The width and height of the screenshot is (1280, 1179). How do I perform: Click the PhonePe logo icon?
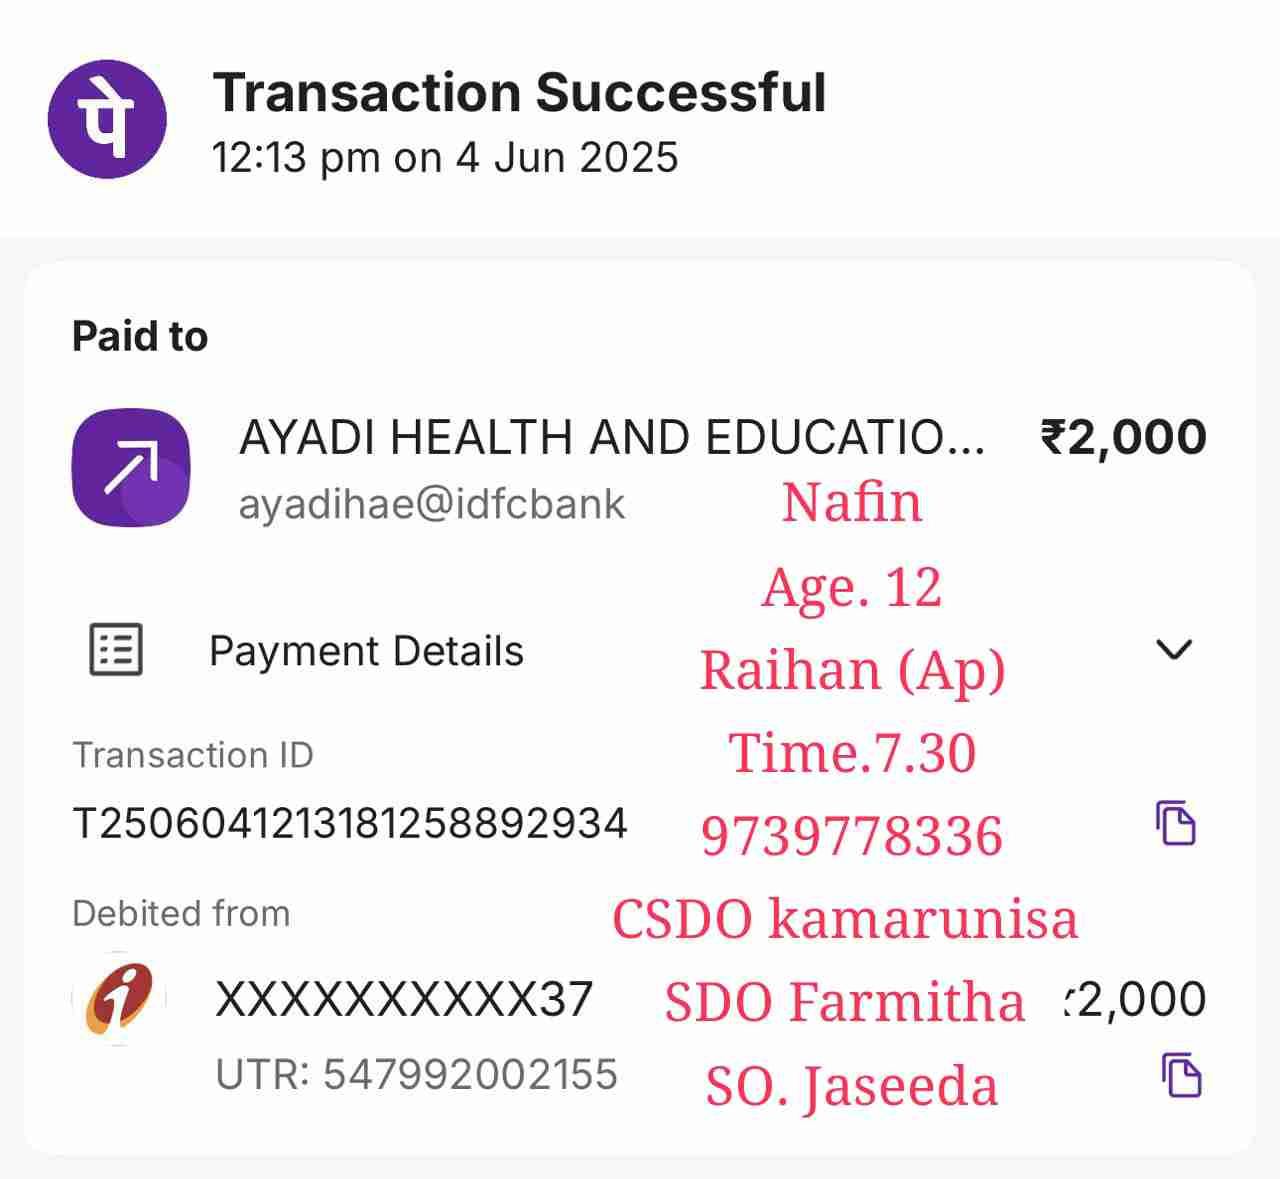pos(107,119)
